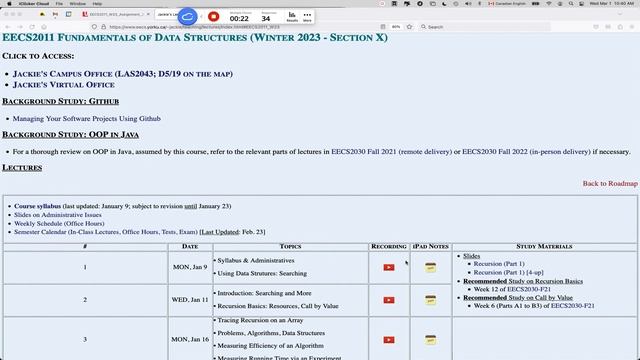
Task: Click the Lectures section heading
Action: (22, 168)
